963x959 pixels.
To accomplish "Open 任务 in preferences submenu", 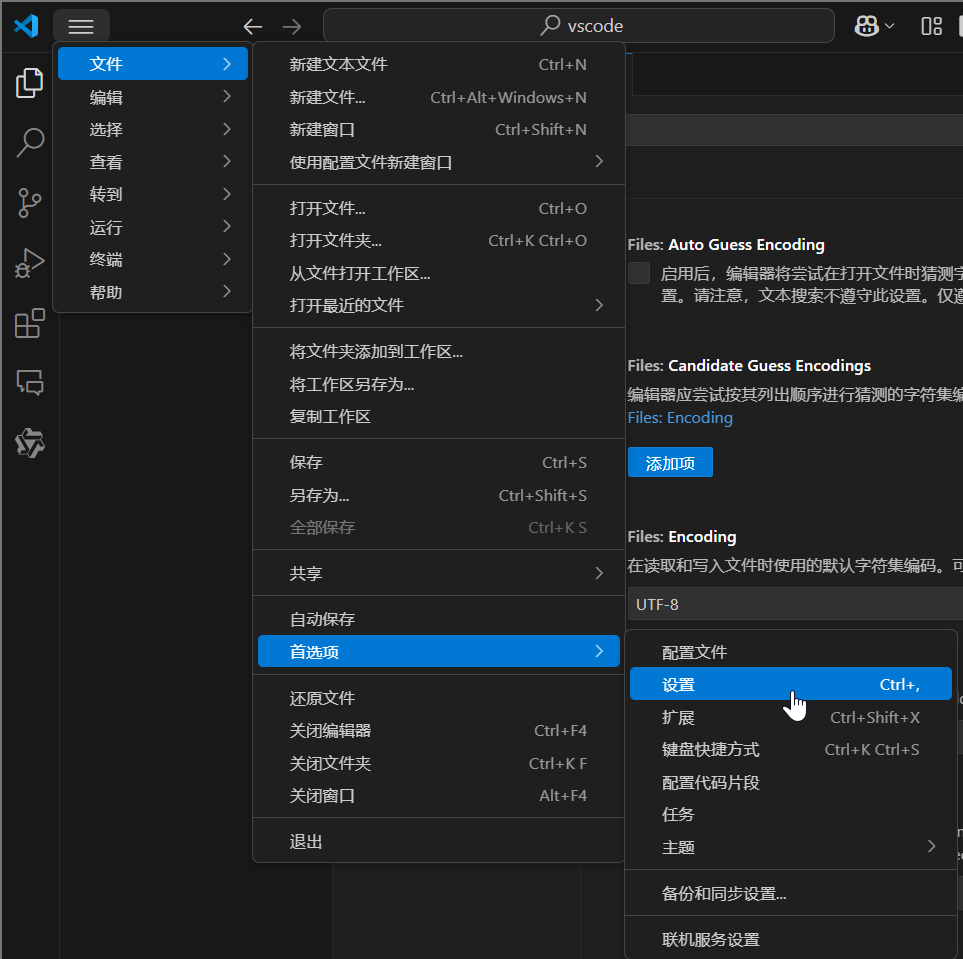I will click(790, 815).
